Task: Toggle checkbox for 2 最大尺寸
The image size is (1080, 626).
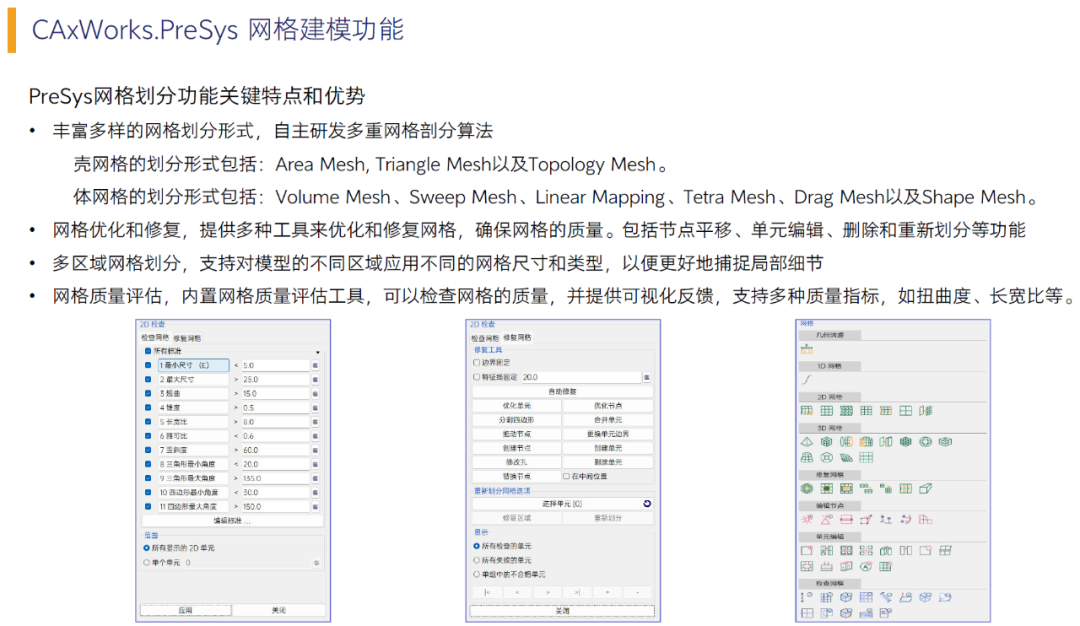Action: click(x=148, y=379)
